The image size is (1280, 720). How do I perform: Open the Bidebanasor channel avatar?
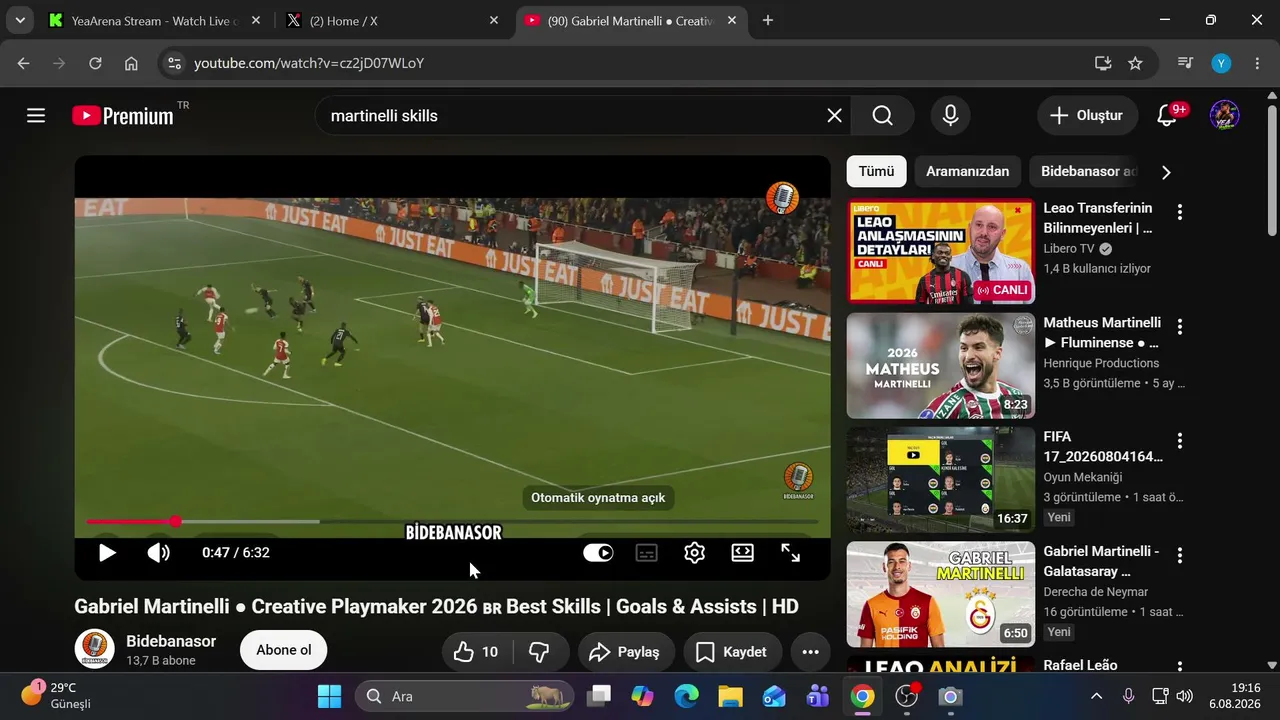click(x=94, y=650)
